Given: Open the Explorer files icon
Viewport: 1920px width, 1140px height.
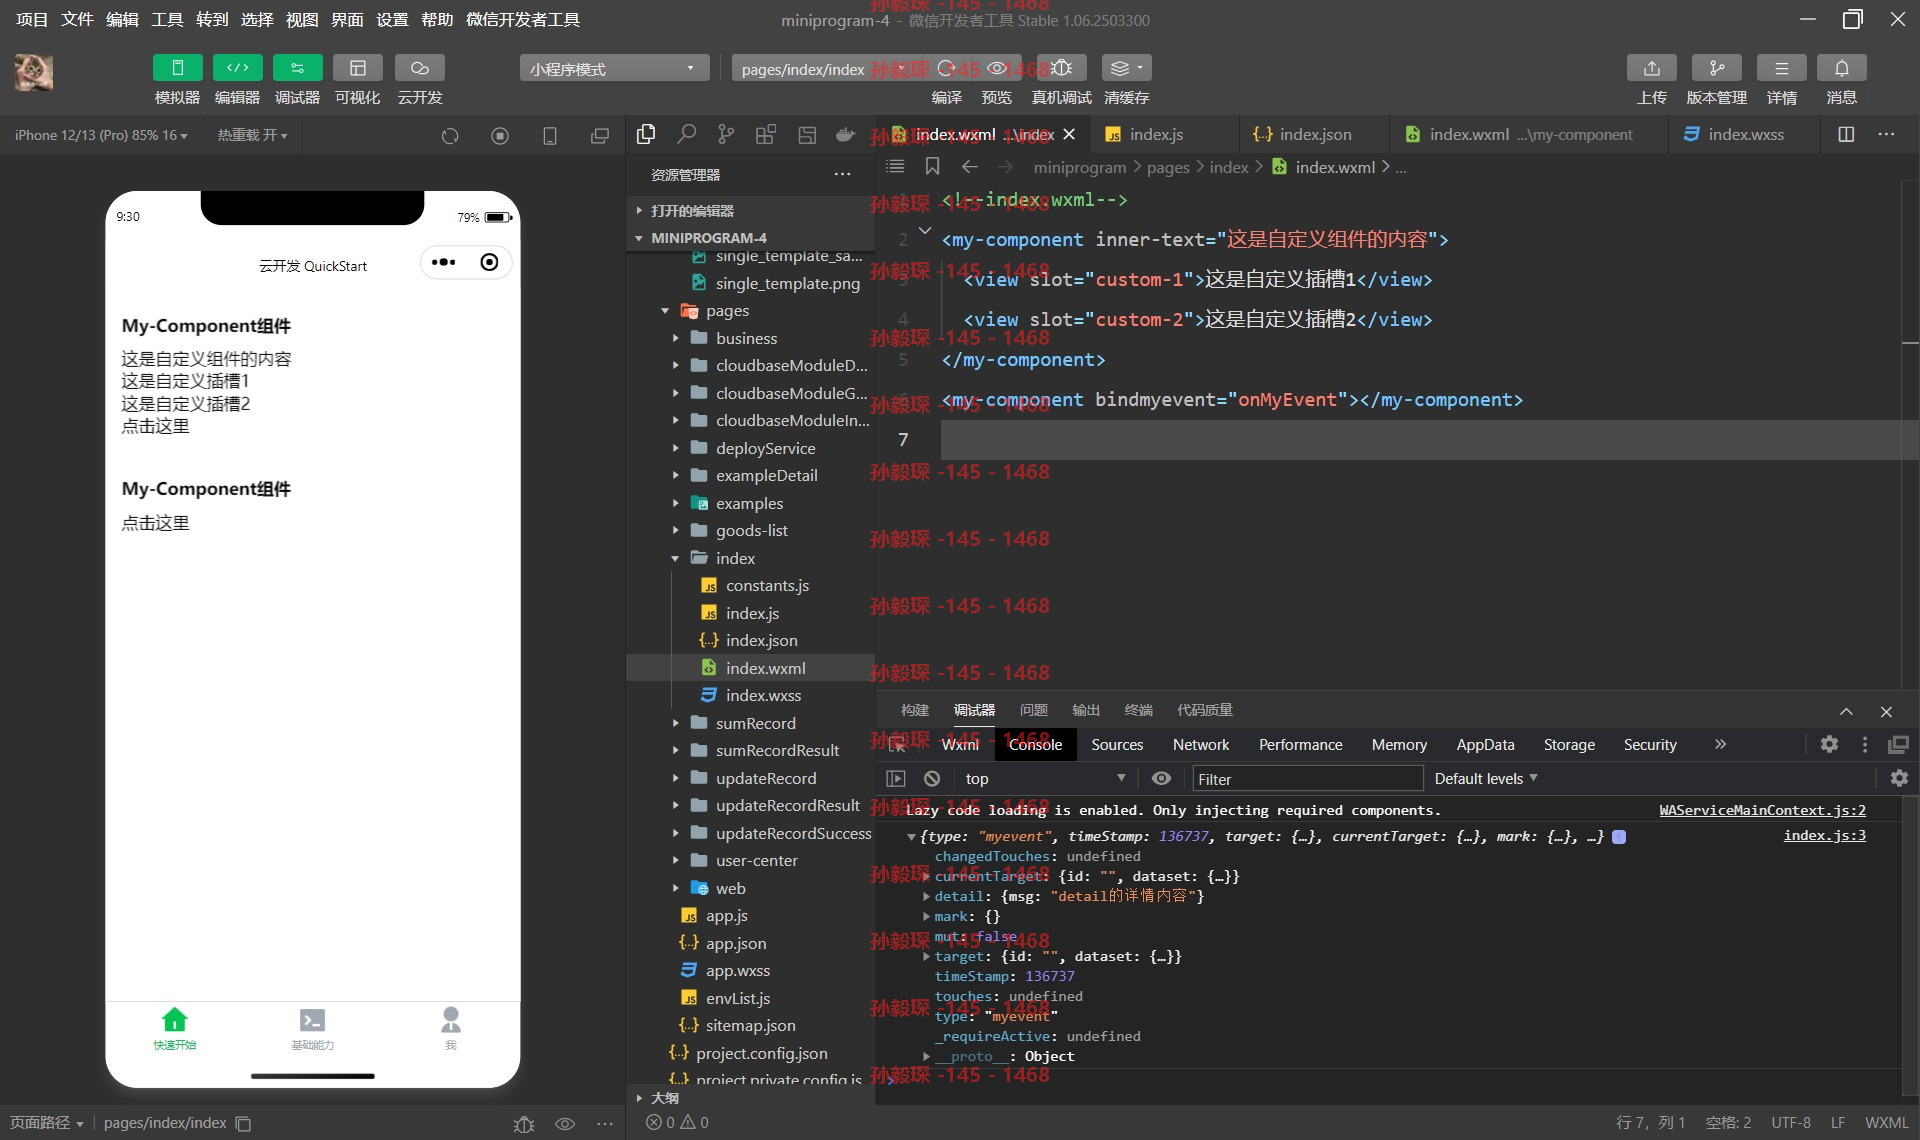Looking at the screenshot, I should (646, 134).
